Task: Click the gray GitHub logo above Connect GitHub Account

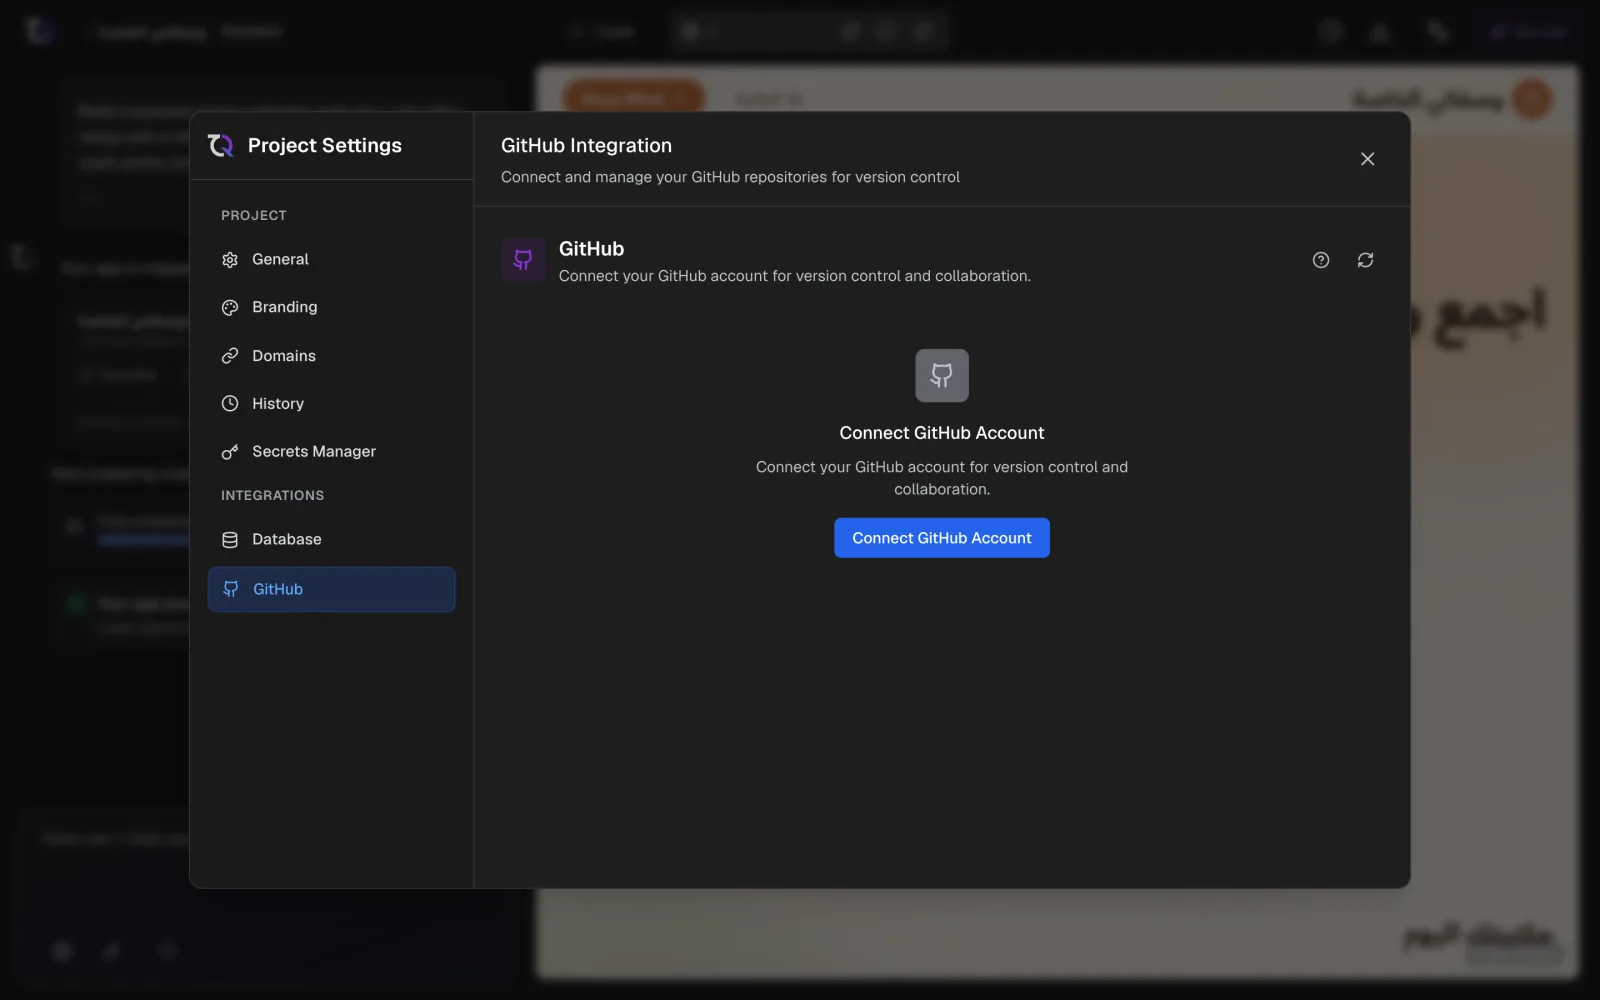Action: pyautogui.click(x=941, y=375)
